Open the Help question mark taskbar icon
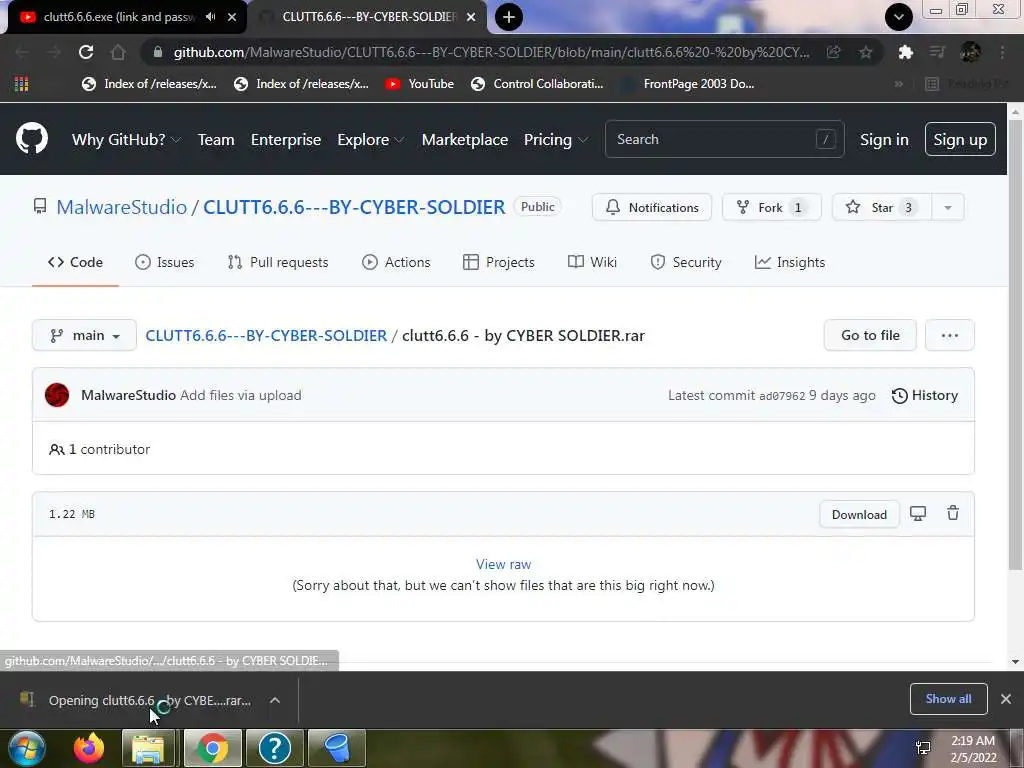The image size is (1024, 768). [x=275, y=748]
